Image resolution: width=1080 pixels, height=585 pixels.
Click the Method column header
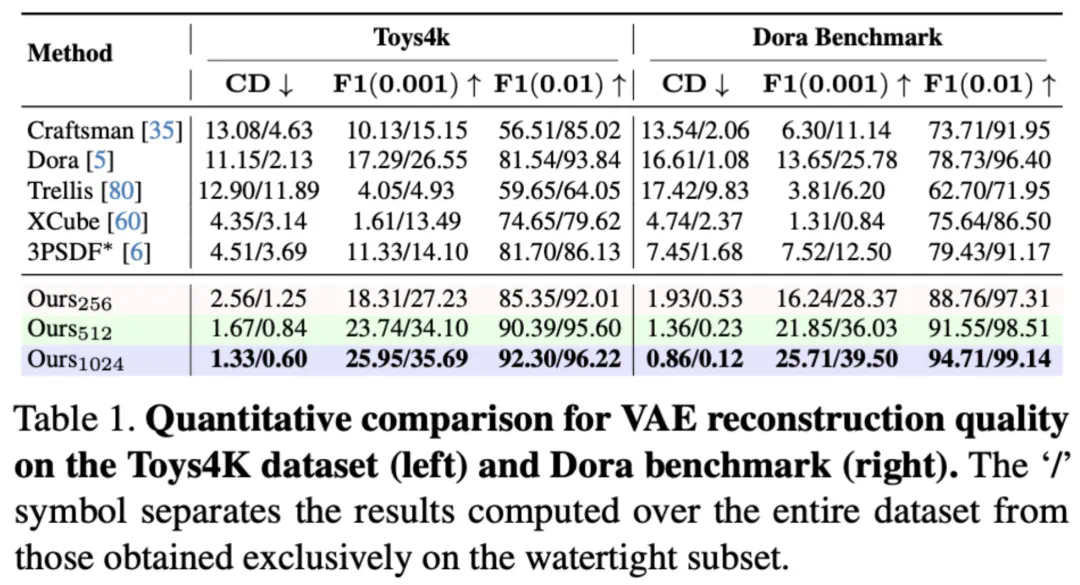tap(69, 53)
